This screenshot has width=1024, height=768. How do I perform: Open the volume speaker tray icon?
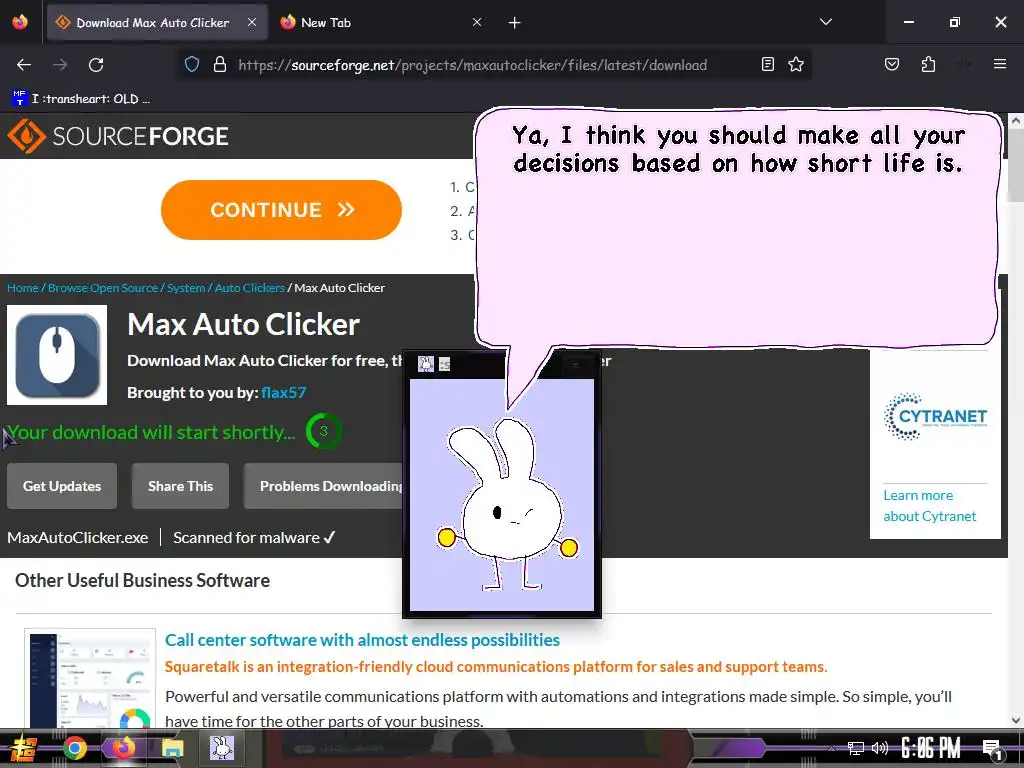[880, 748]
